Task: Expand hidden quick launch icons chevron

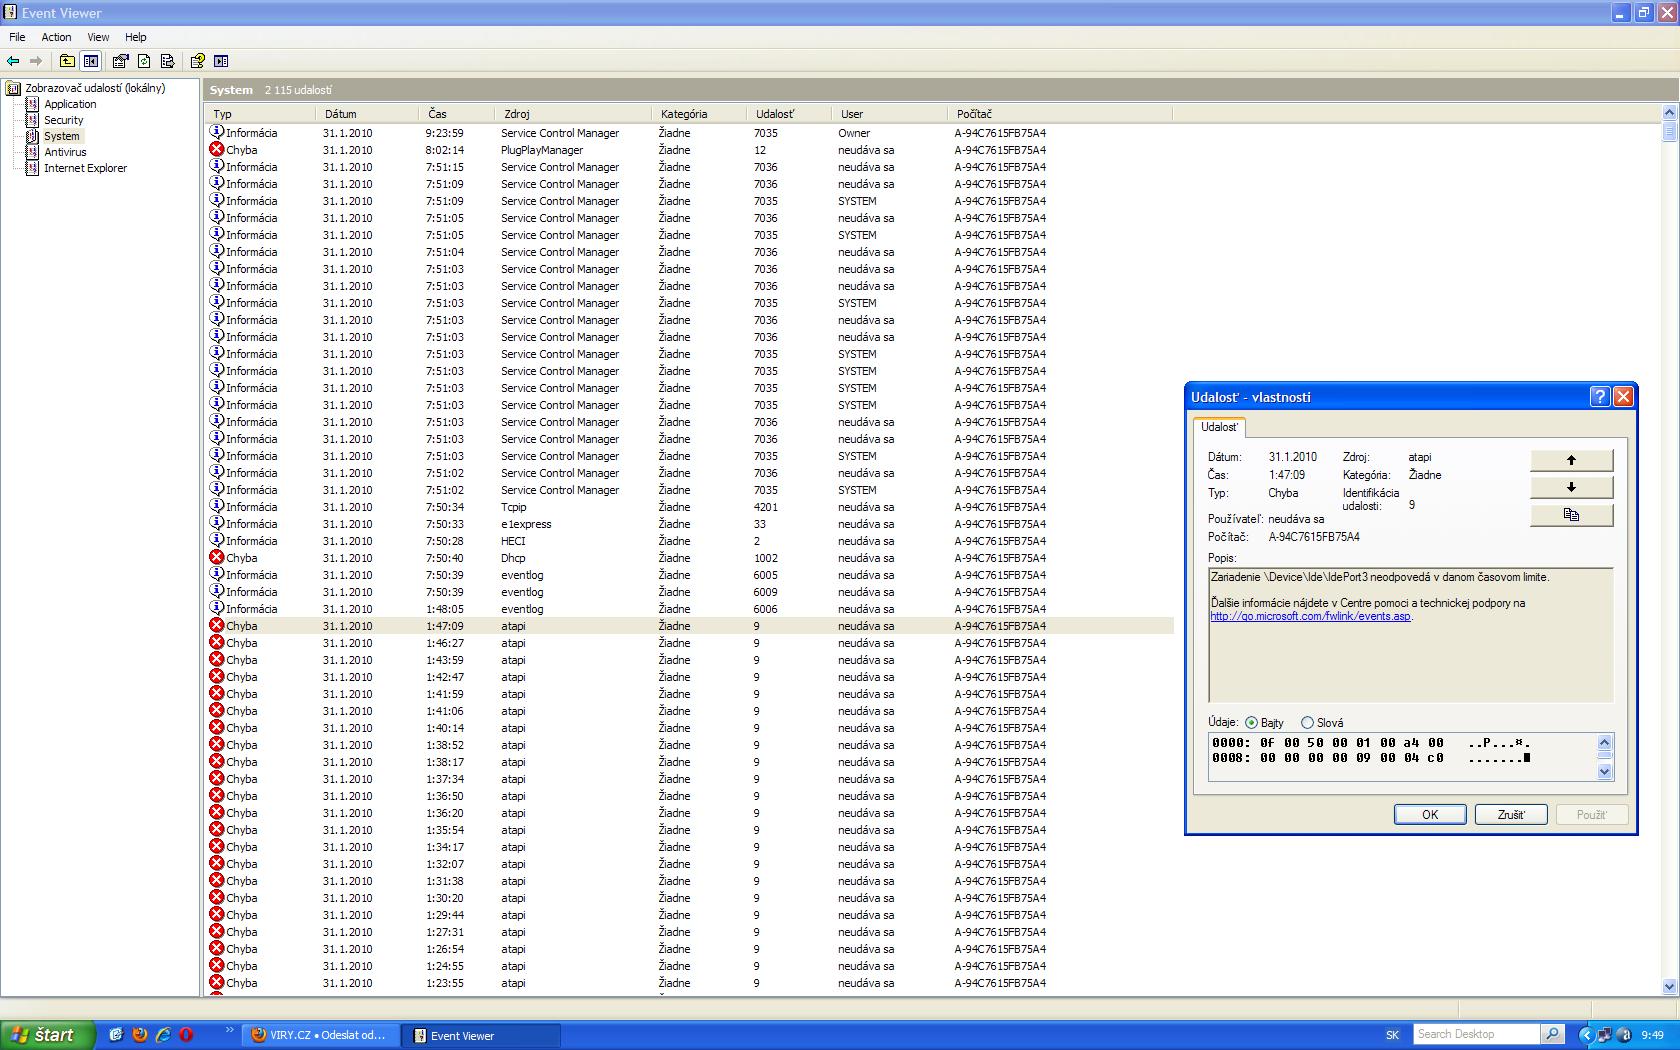Action: pyautogui.click(x=230, y=1031)
